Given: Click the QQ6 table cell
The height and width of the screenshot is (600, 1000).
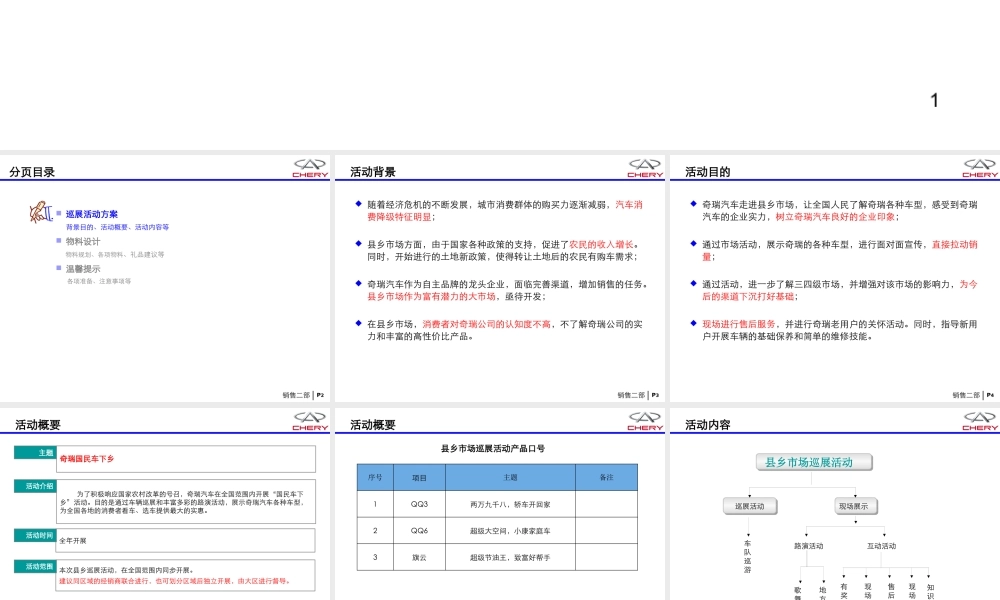Looking at the screenshot, I should [419, 530].
